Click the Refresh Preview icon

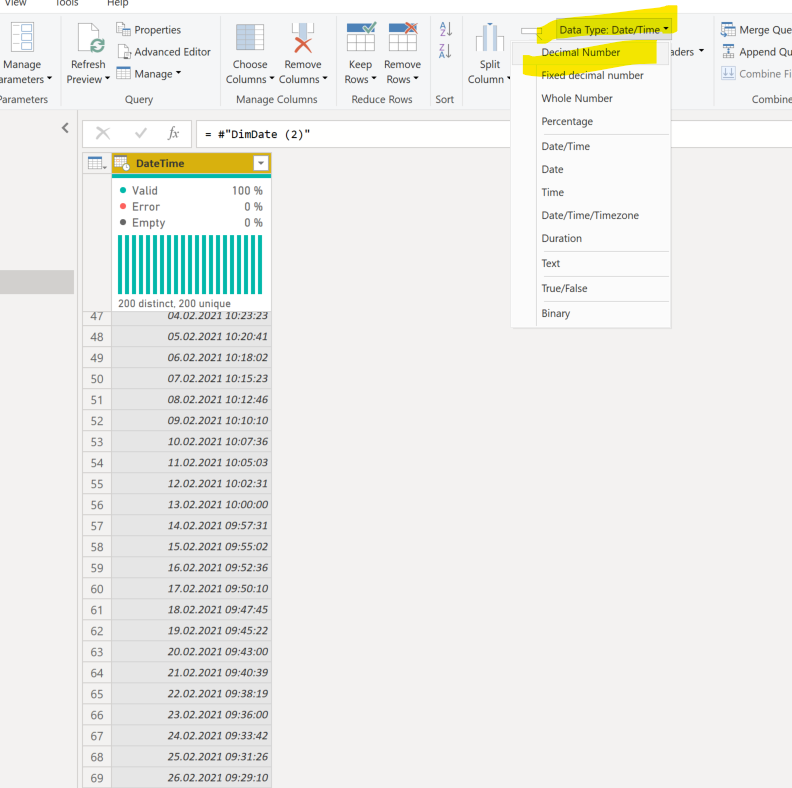pyautogui.click(x=90, y=38)
